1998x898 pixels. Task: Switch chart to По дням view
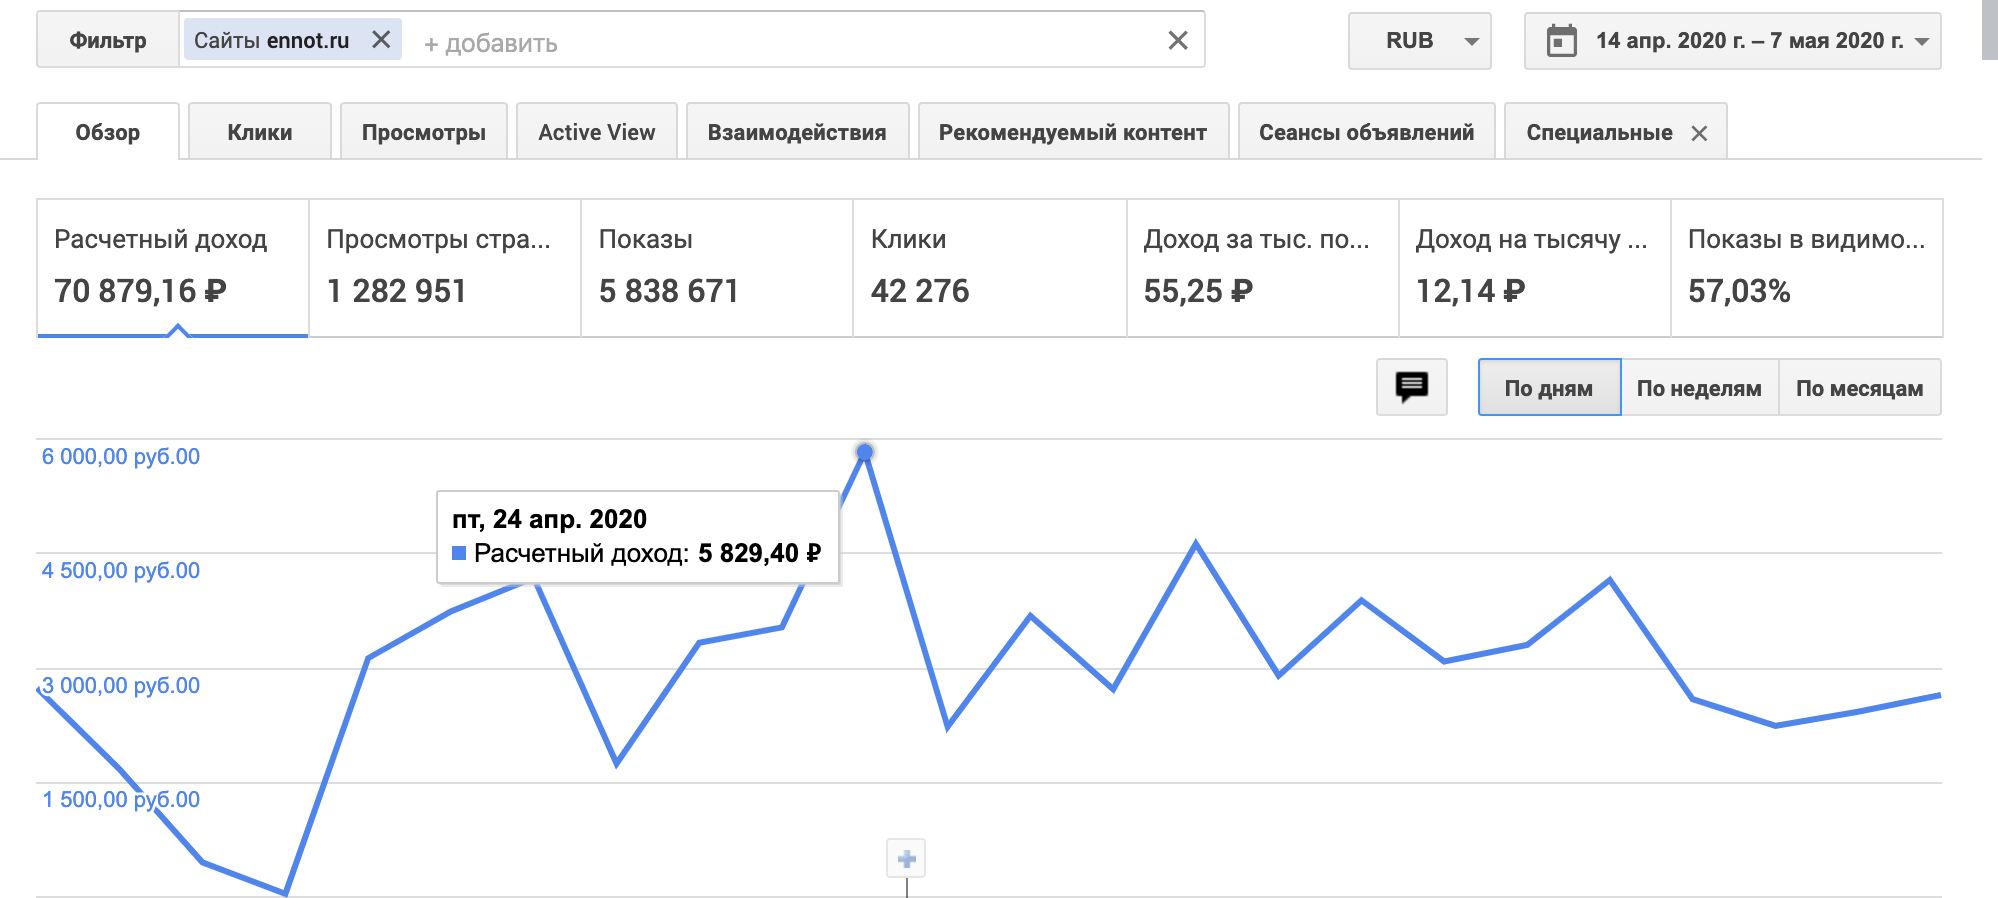[x=1548, y=388]
